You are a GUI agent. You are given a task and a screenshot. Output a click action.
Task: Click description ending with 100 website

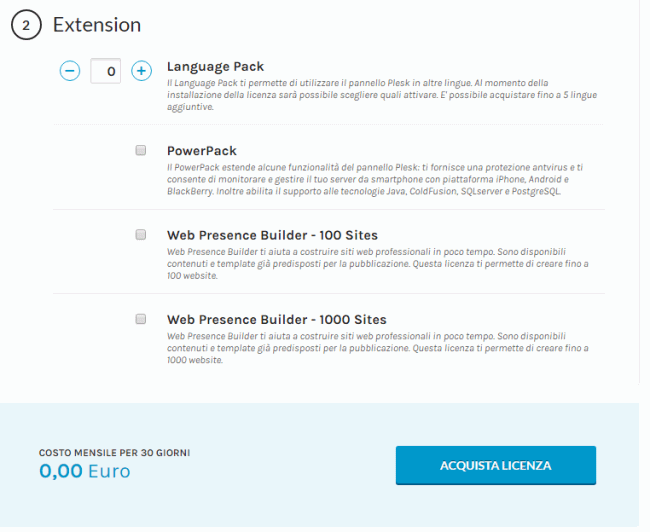(x=378, y=264)
